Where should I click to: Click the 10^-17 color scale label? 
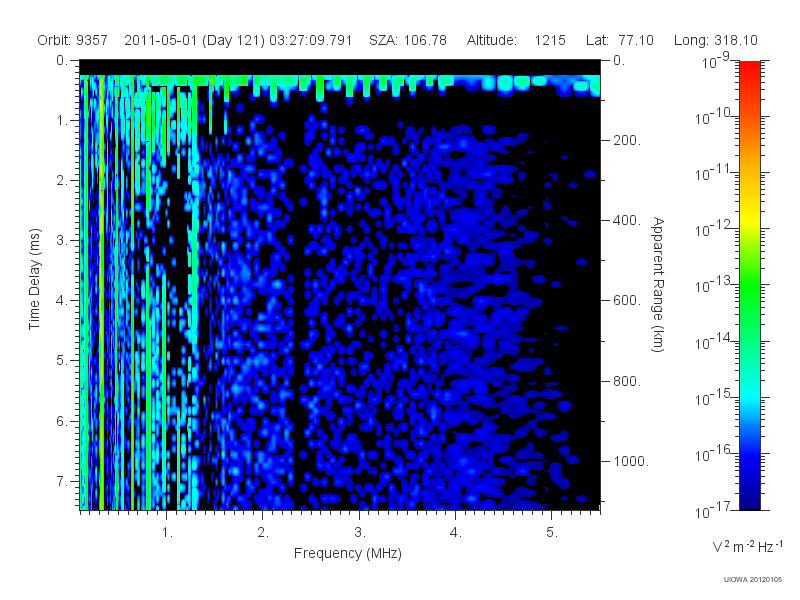tap(712, 510)
